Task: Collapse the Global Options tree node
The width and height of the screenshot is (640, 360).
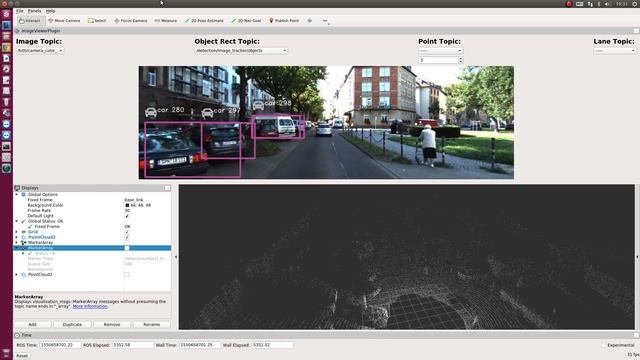Action: pyautogui.click(x=17, y=195)
